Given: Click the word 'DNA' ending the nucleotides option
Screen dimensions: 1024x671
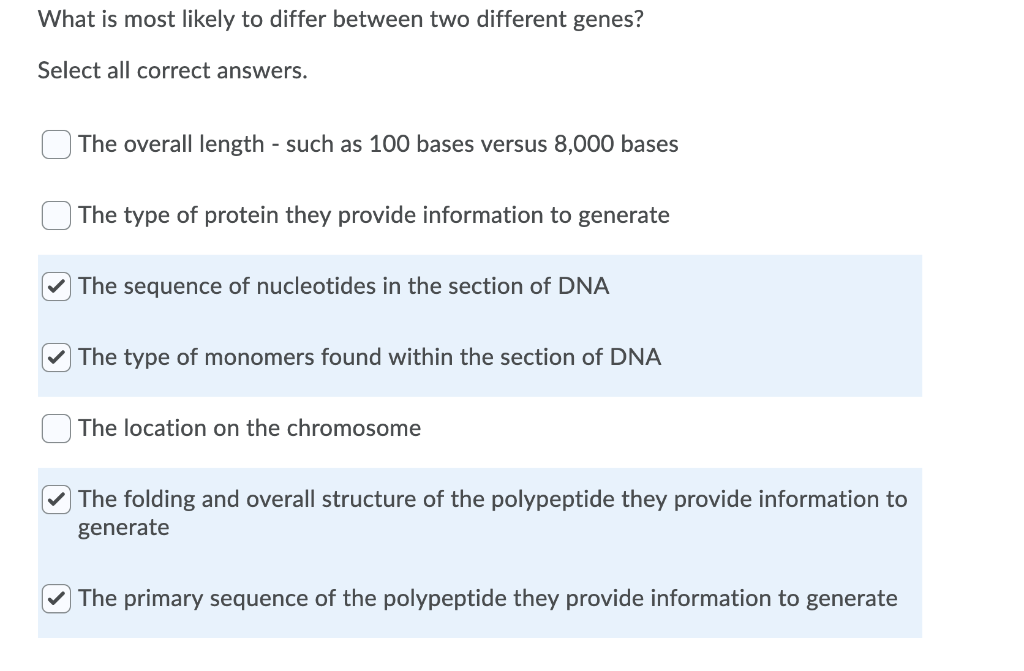Looking at the screenshot, I should pyautogui.click(x=583, y=287).
